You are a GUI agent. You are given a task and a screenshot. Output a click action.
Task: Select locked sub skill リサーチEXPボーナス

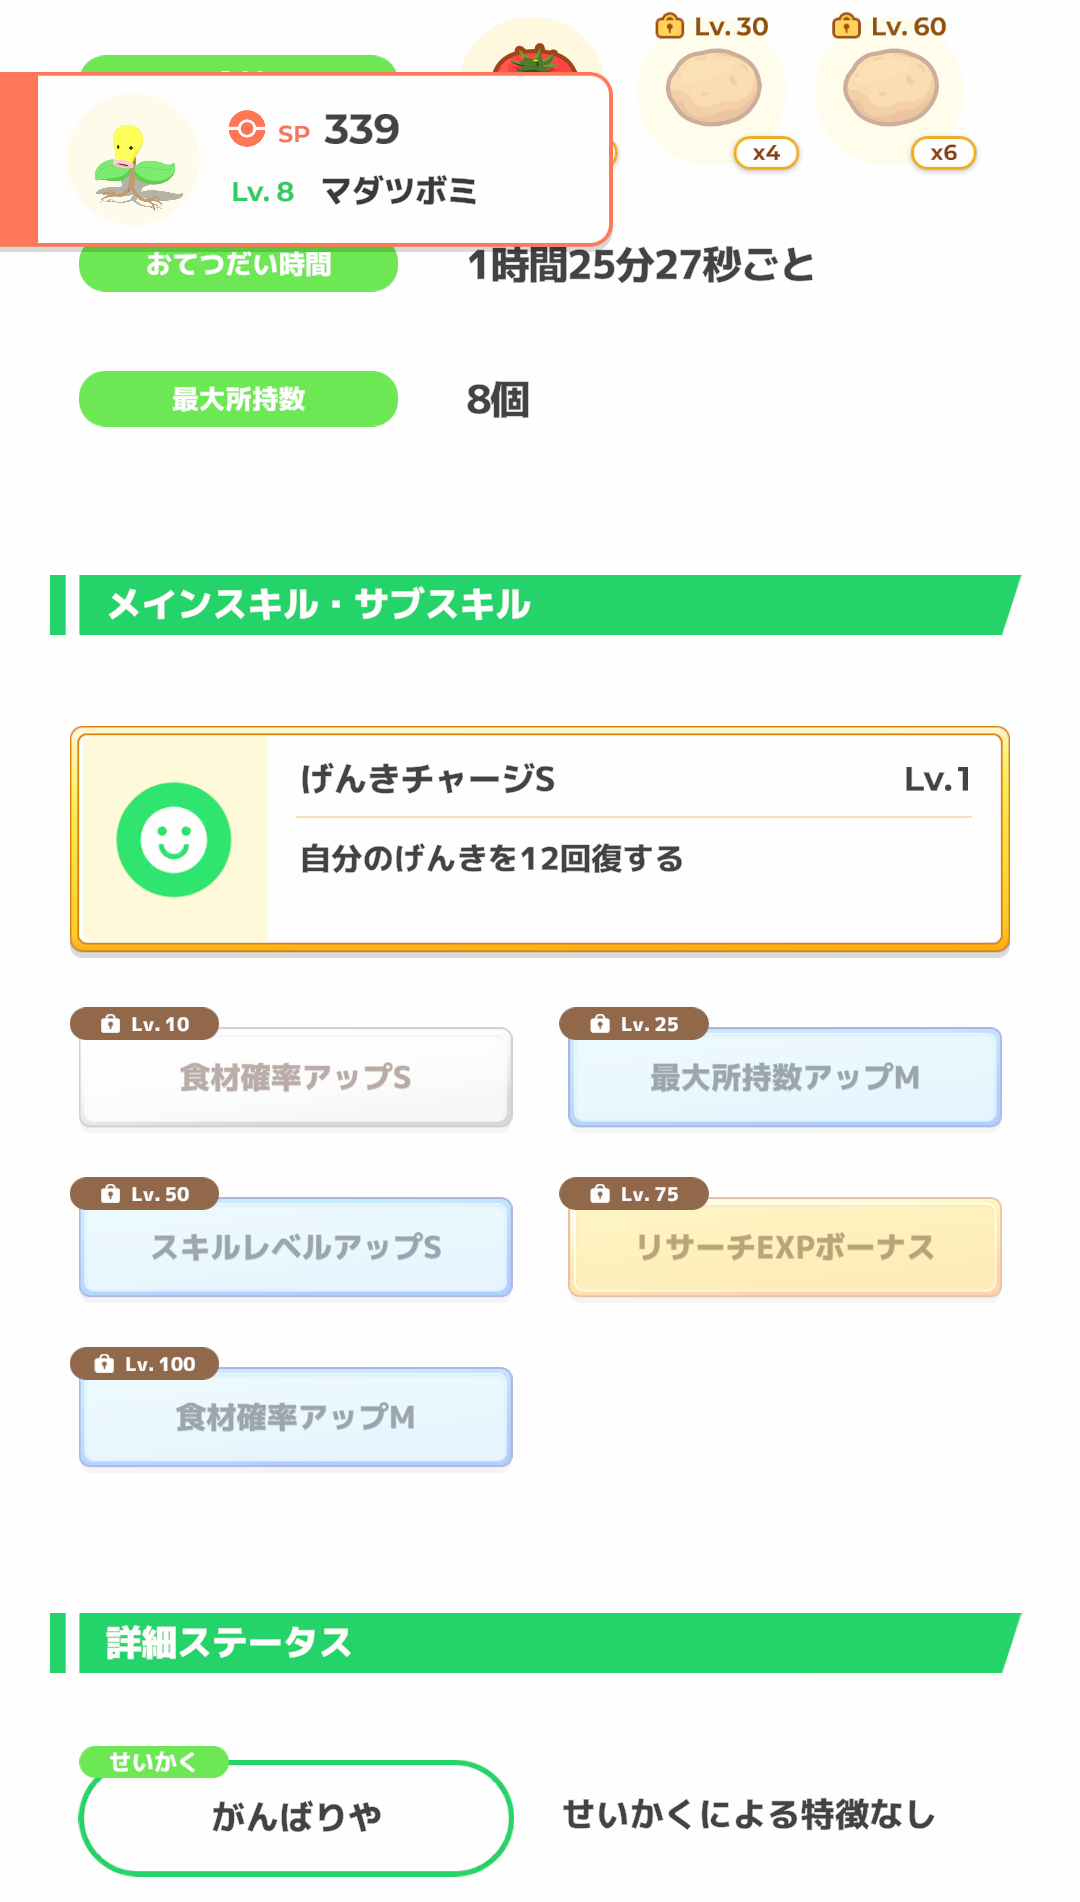[x=785, y=1247]
